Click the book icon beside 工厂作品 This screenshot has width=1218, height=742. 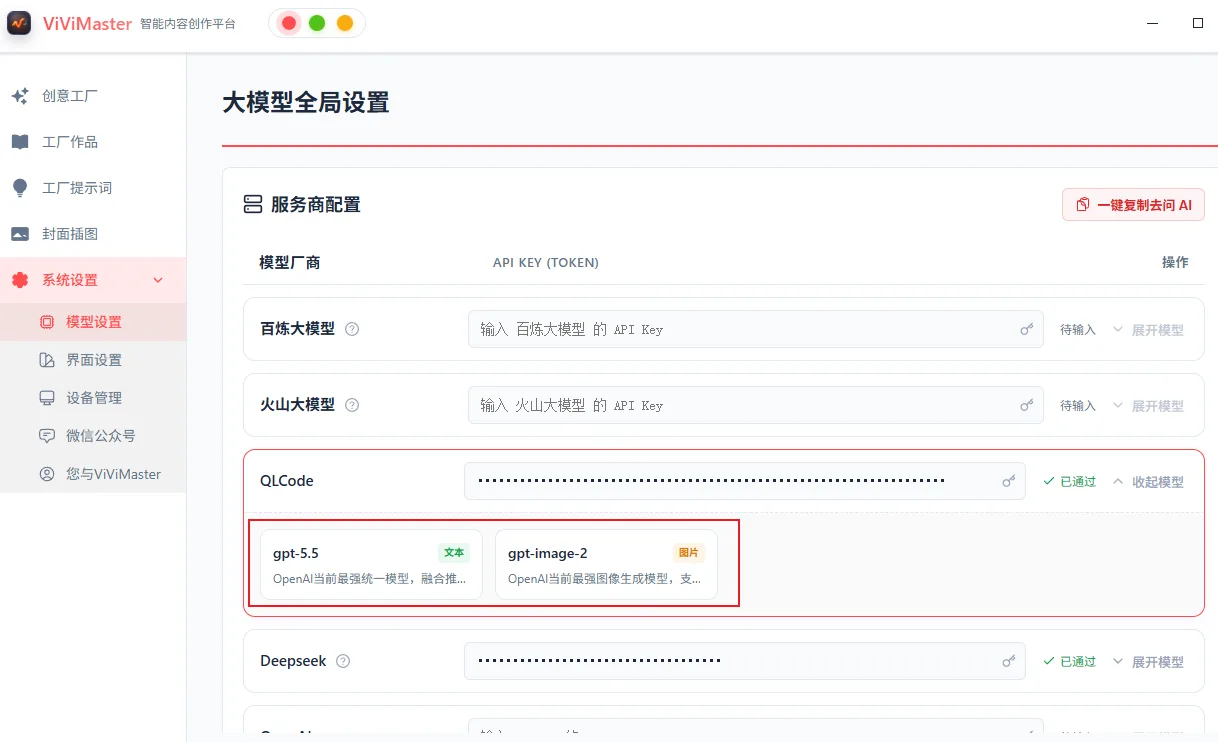[x=20, y=142]
